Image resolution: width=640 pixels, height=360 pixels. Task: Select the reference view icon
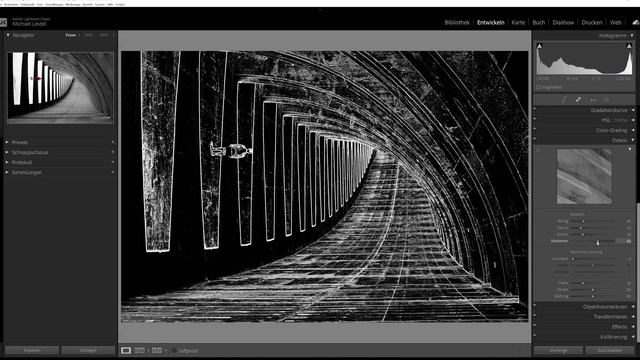click(140, 350)
